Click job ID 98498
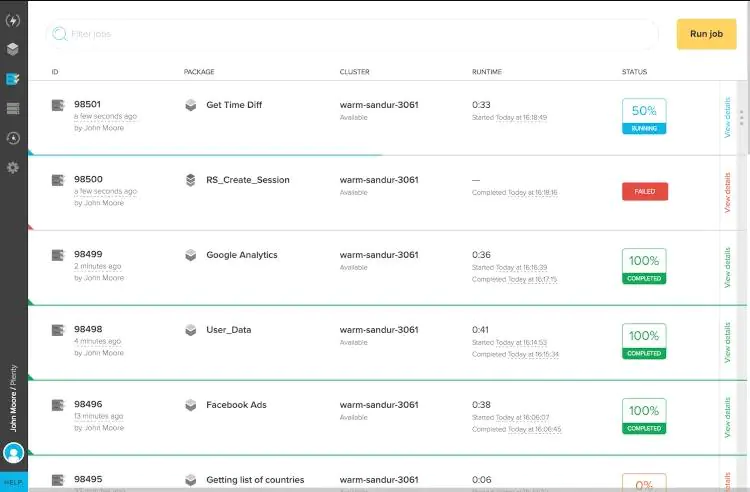Image resolution: width=750 pixels, height=492 pixels. pos(88,329)
